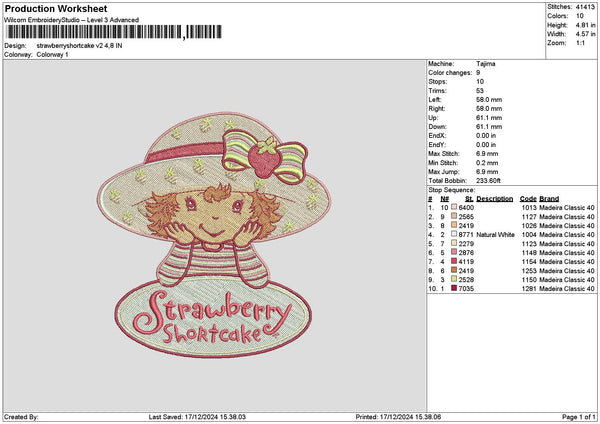Click the Page 1 of 1 indicator
600x424 pixels.
(579, 417)
